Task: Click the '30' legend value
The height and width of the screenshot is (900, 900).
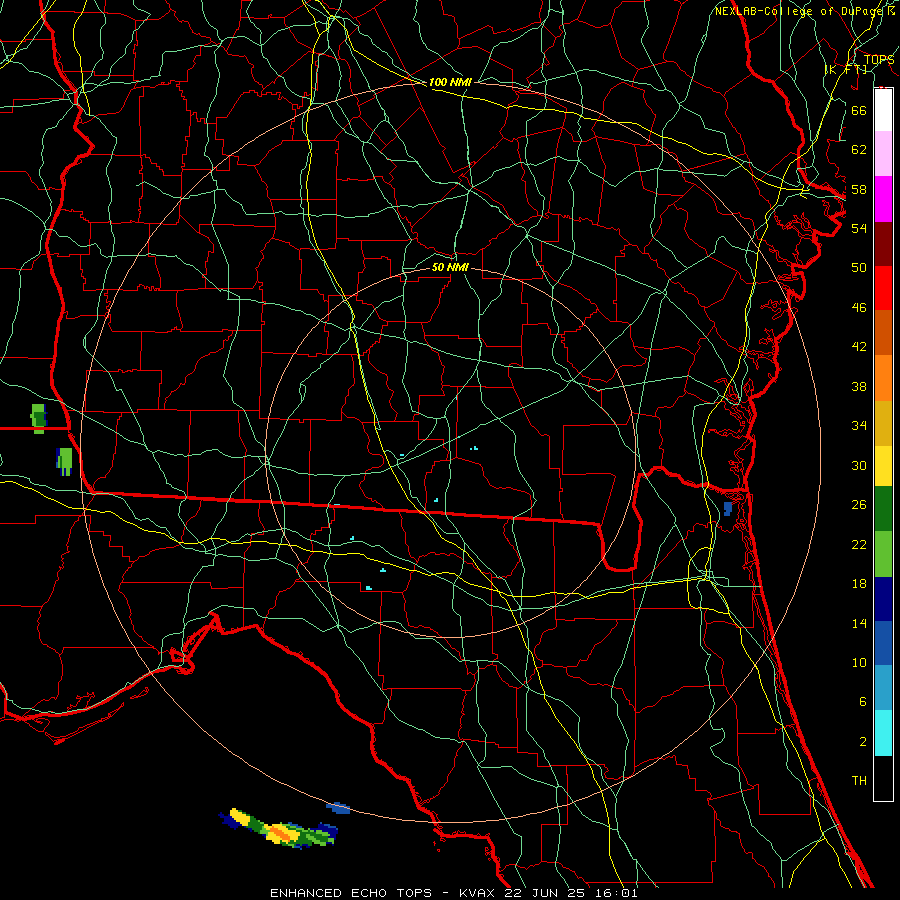Action: click(859, 465)
